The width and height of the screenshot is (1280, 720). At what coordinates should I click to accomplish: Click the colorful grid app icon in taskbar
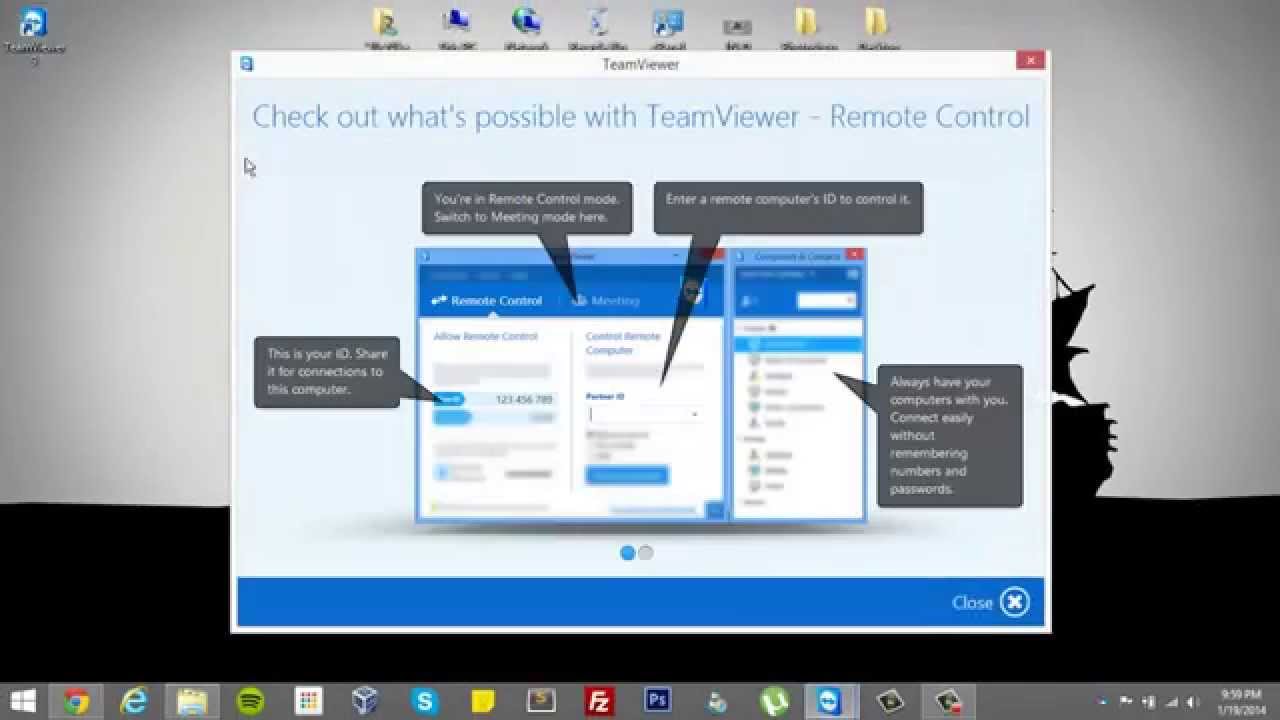(308, 701)
